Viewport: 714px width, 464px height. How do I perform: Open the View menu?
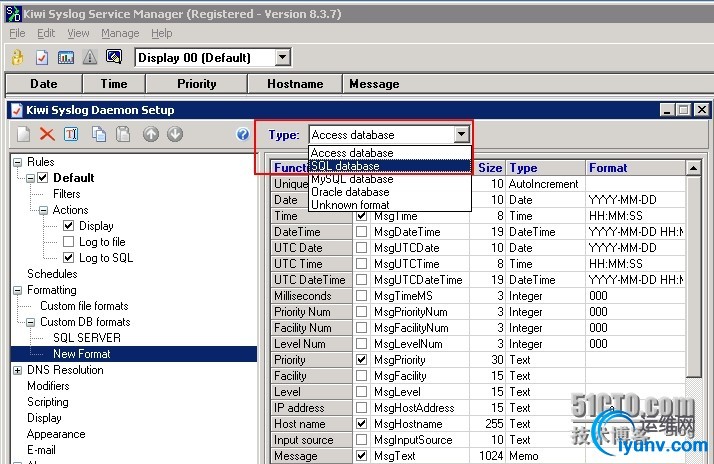[78, 33]
